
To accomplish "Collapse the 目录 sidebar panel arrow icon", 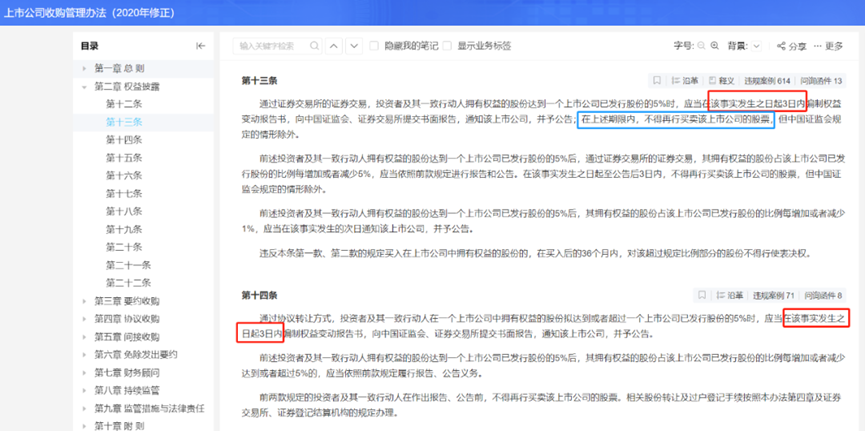I will [x=200, y=46].
